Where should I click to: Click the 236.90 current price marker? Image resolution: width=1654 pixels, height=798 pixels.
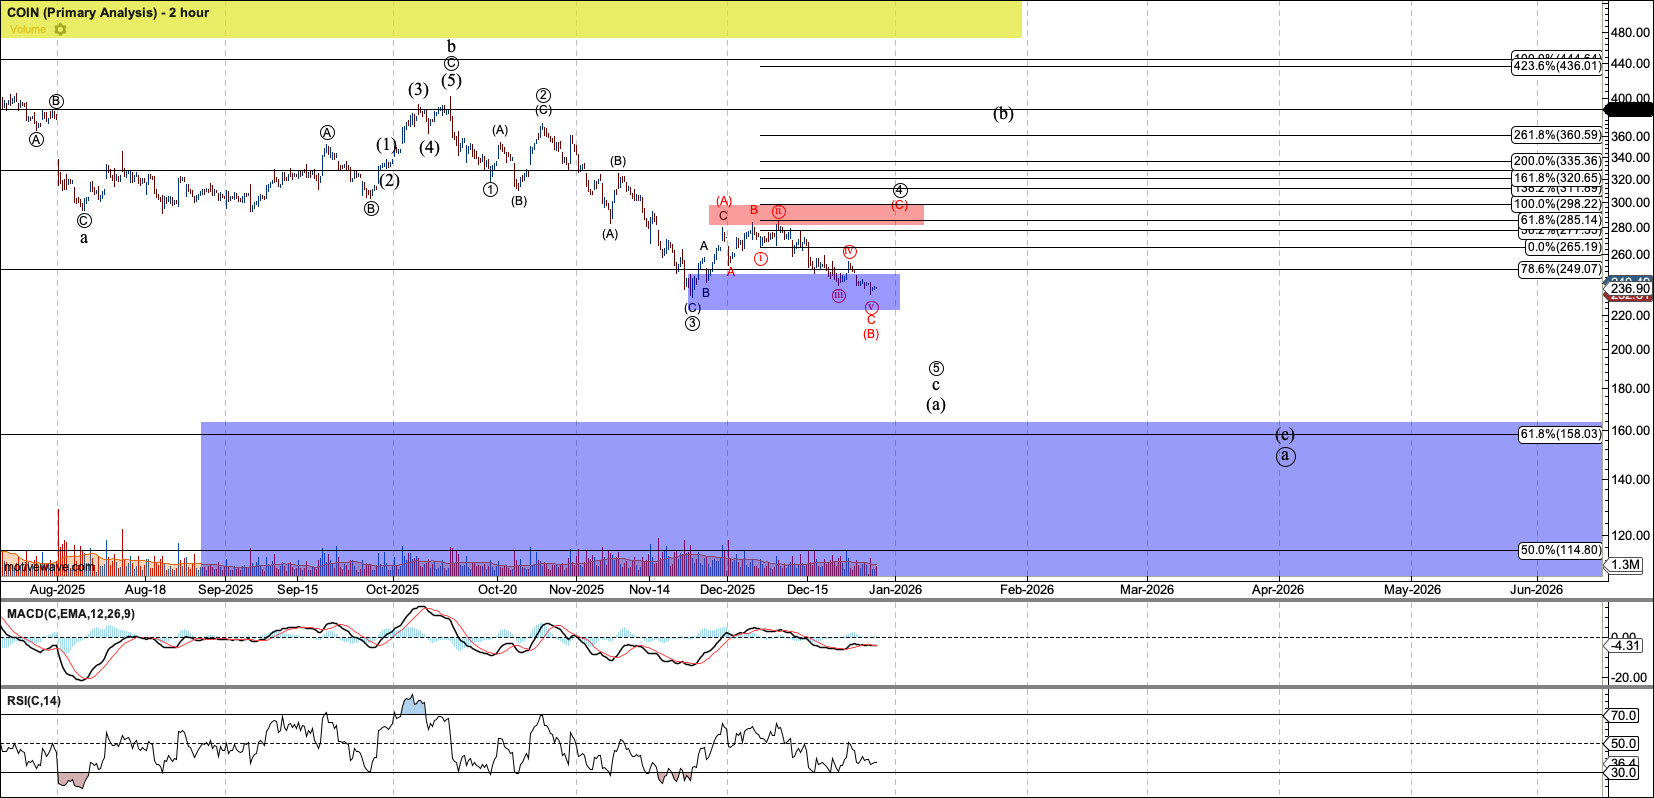1630,289
